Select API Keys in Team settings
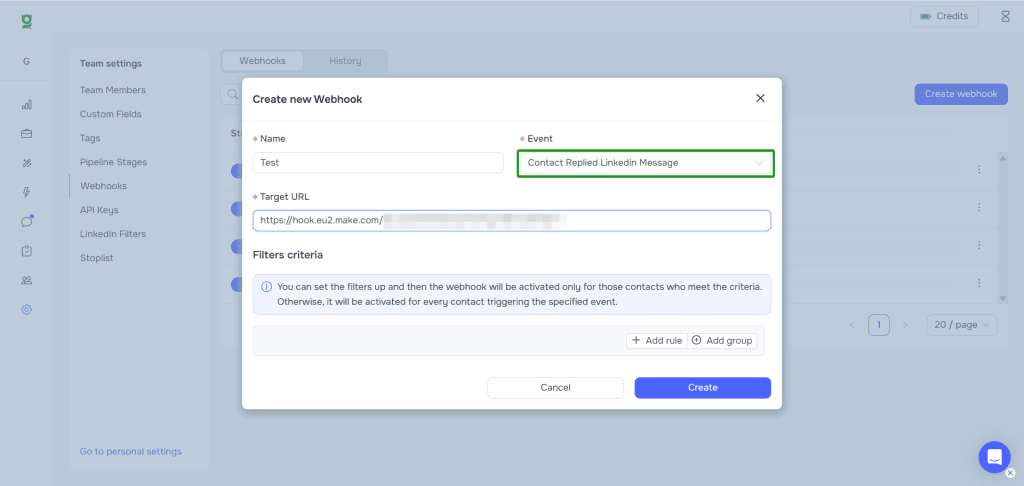Screen dimensions: 1024x486 click(99, 210)
